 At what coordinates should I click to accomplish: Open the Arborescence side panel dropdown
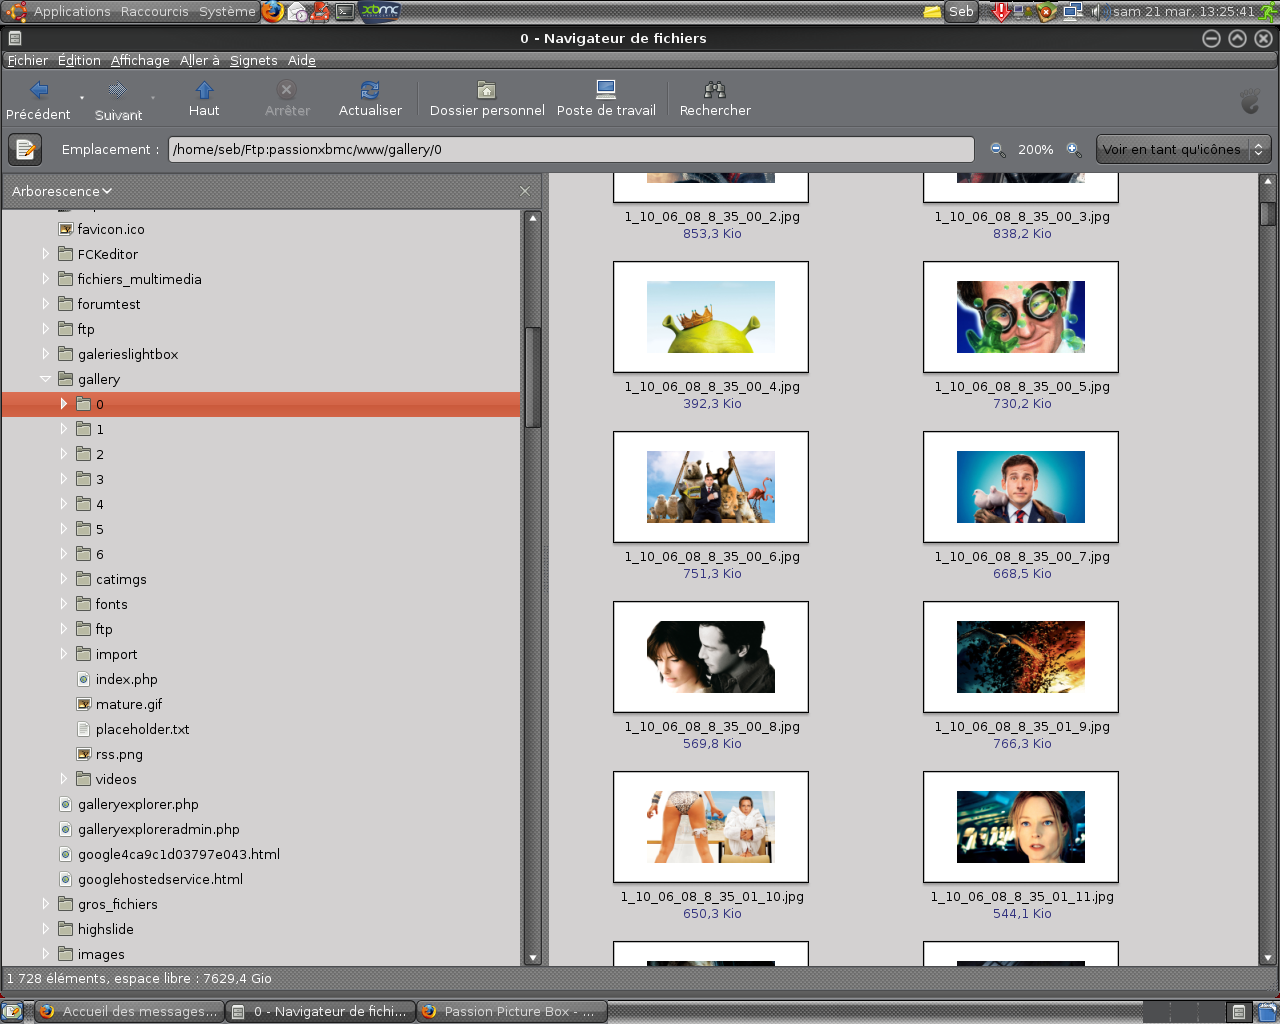pyautogui.click(x=62, y=191)
